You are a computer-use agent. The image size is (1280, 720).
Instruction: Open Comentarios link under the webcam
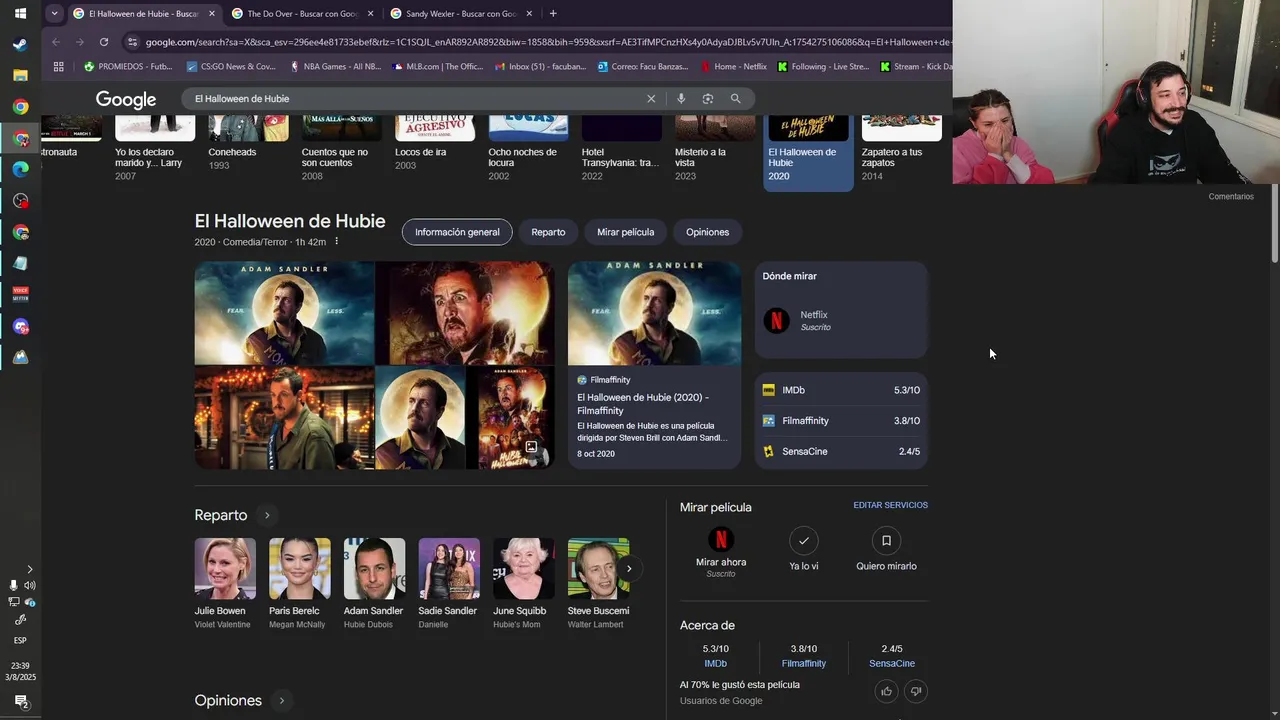(1230, 196)
